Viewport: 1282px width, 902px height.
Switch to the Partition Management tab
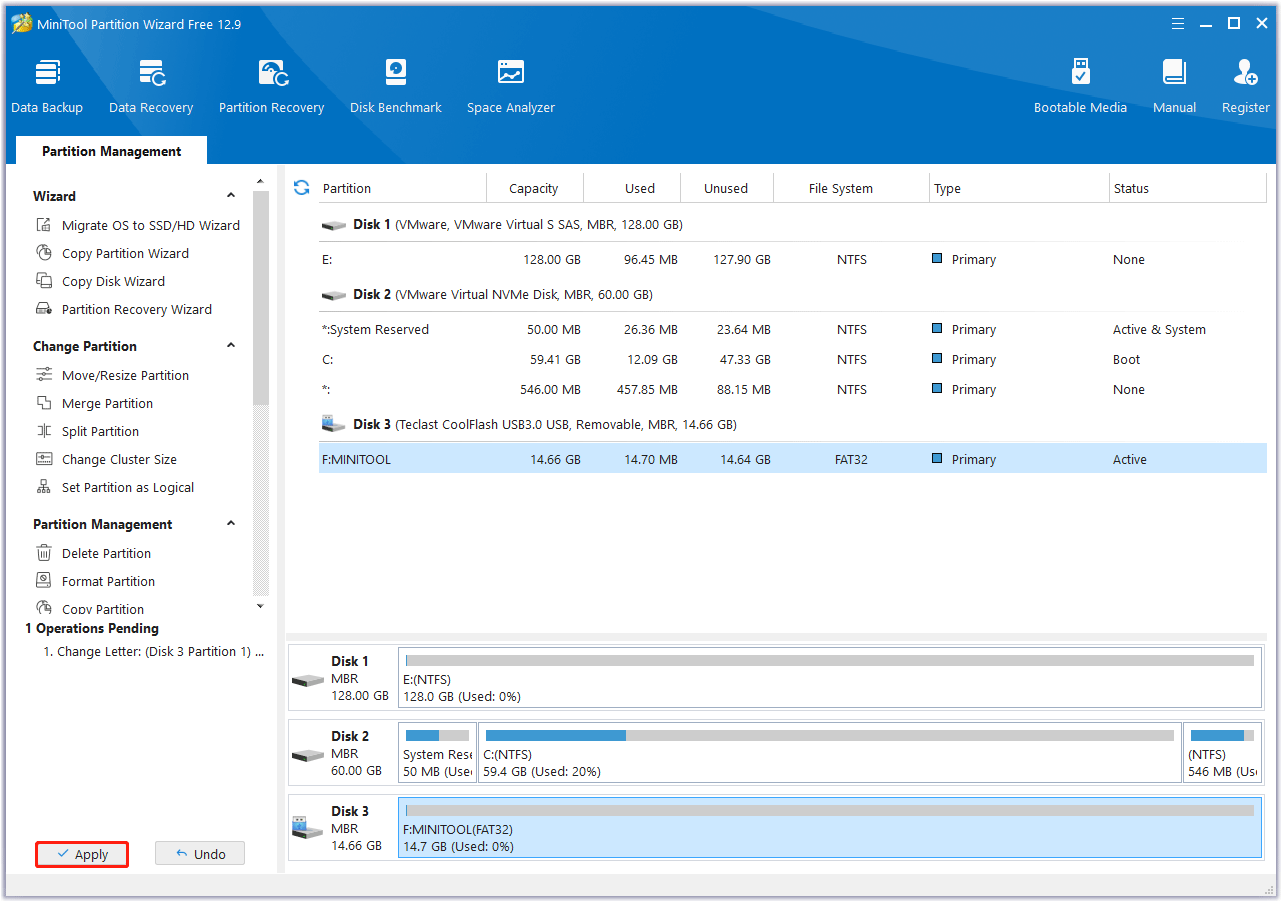coord(111,150)
